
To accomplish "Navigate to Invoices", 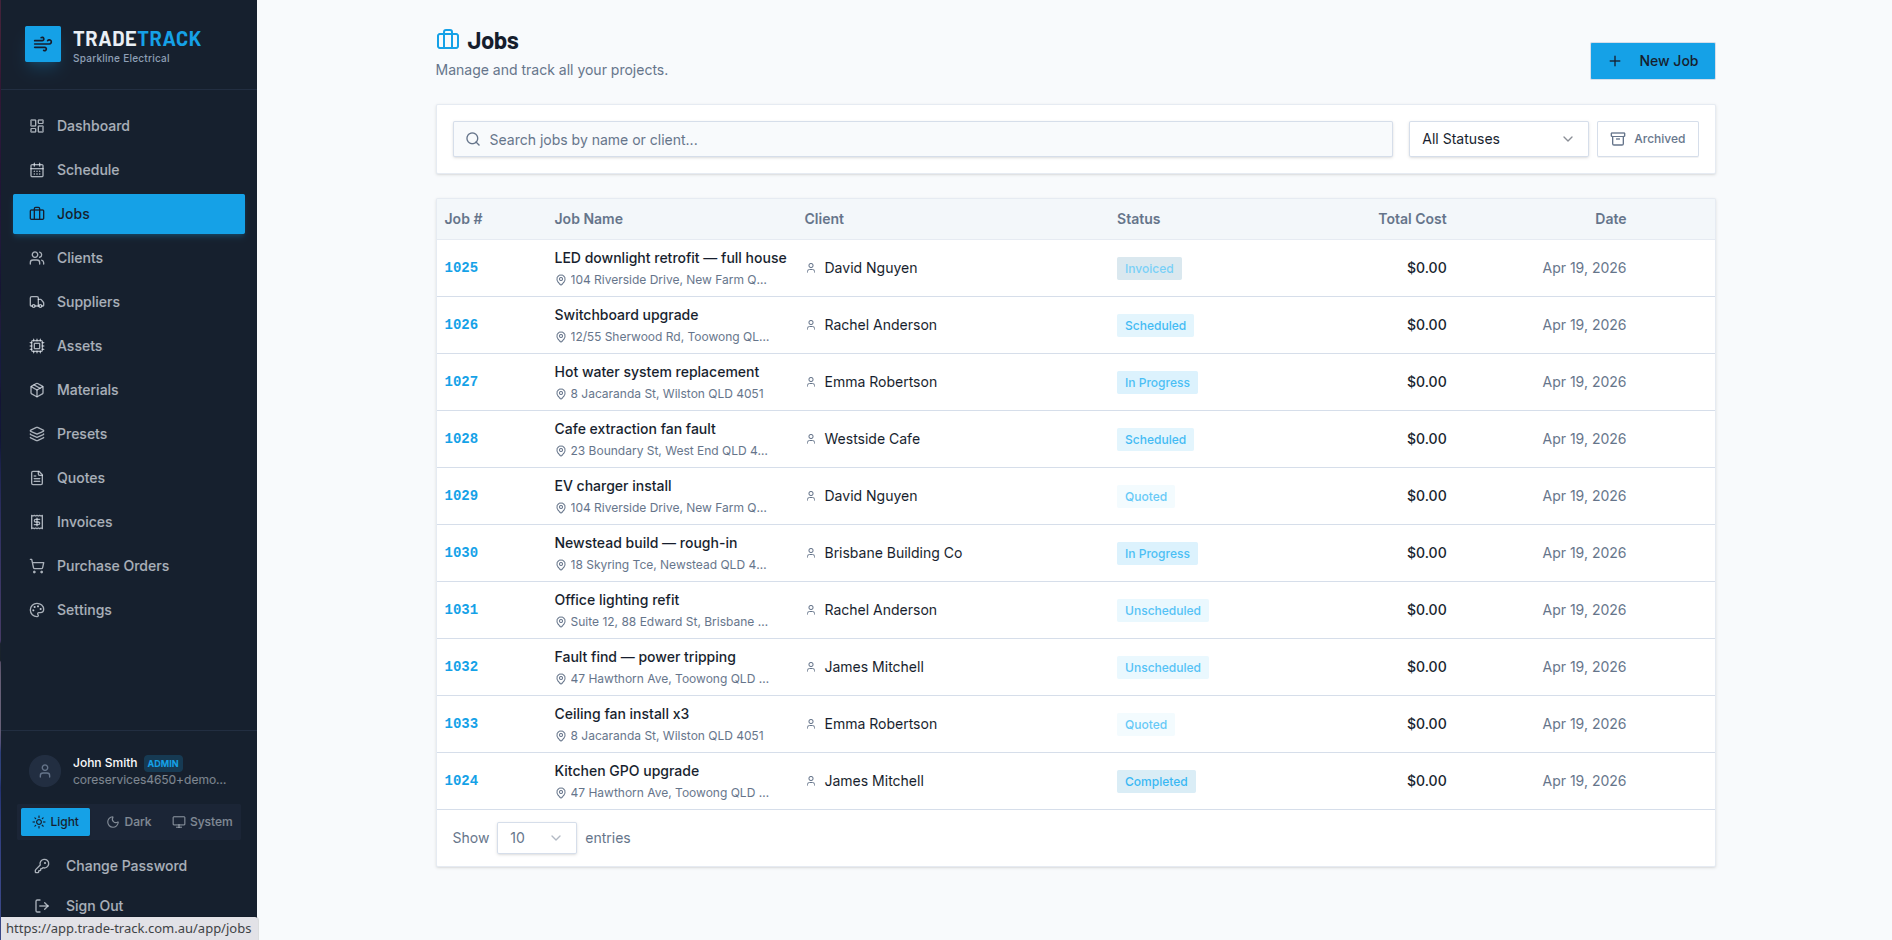I will click(129, 522).
